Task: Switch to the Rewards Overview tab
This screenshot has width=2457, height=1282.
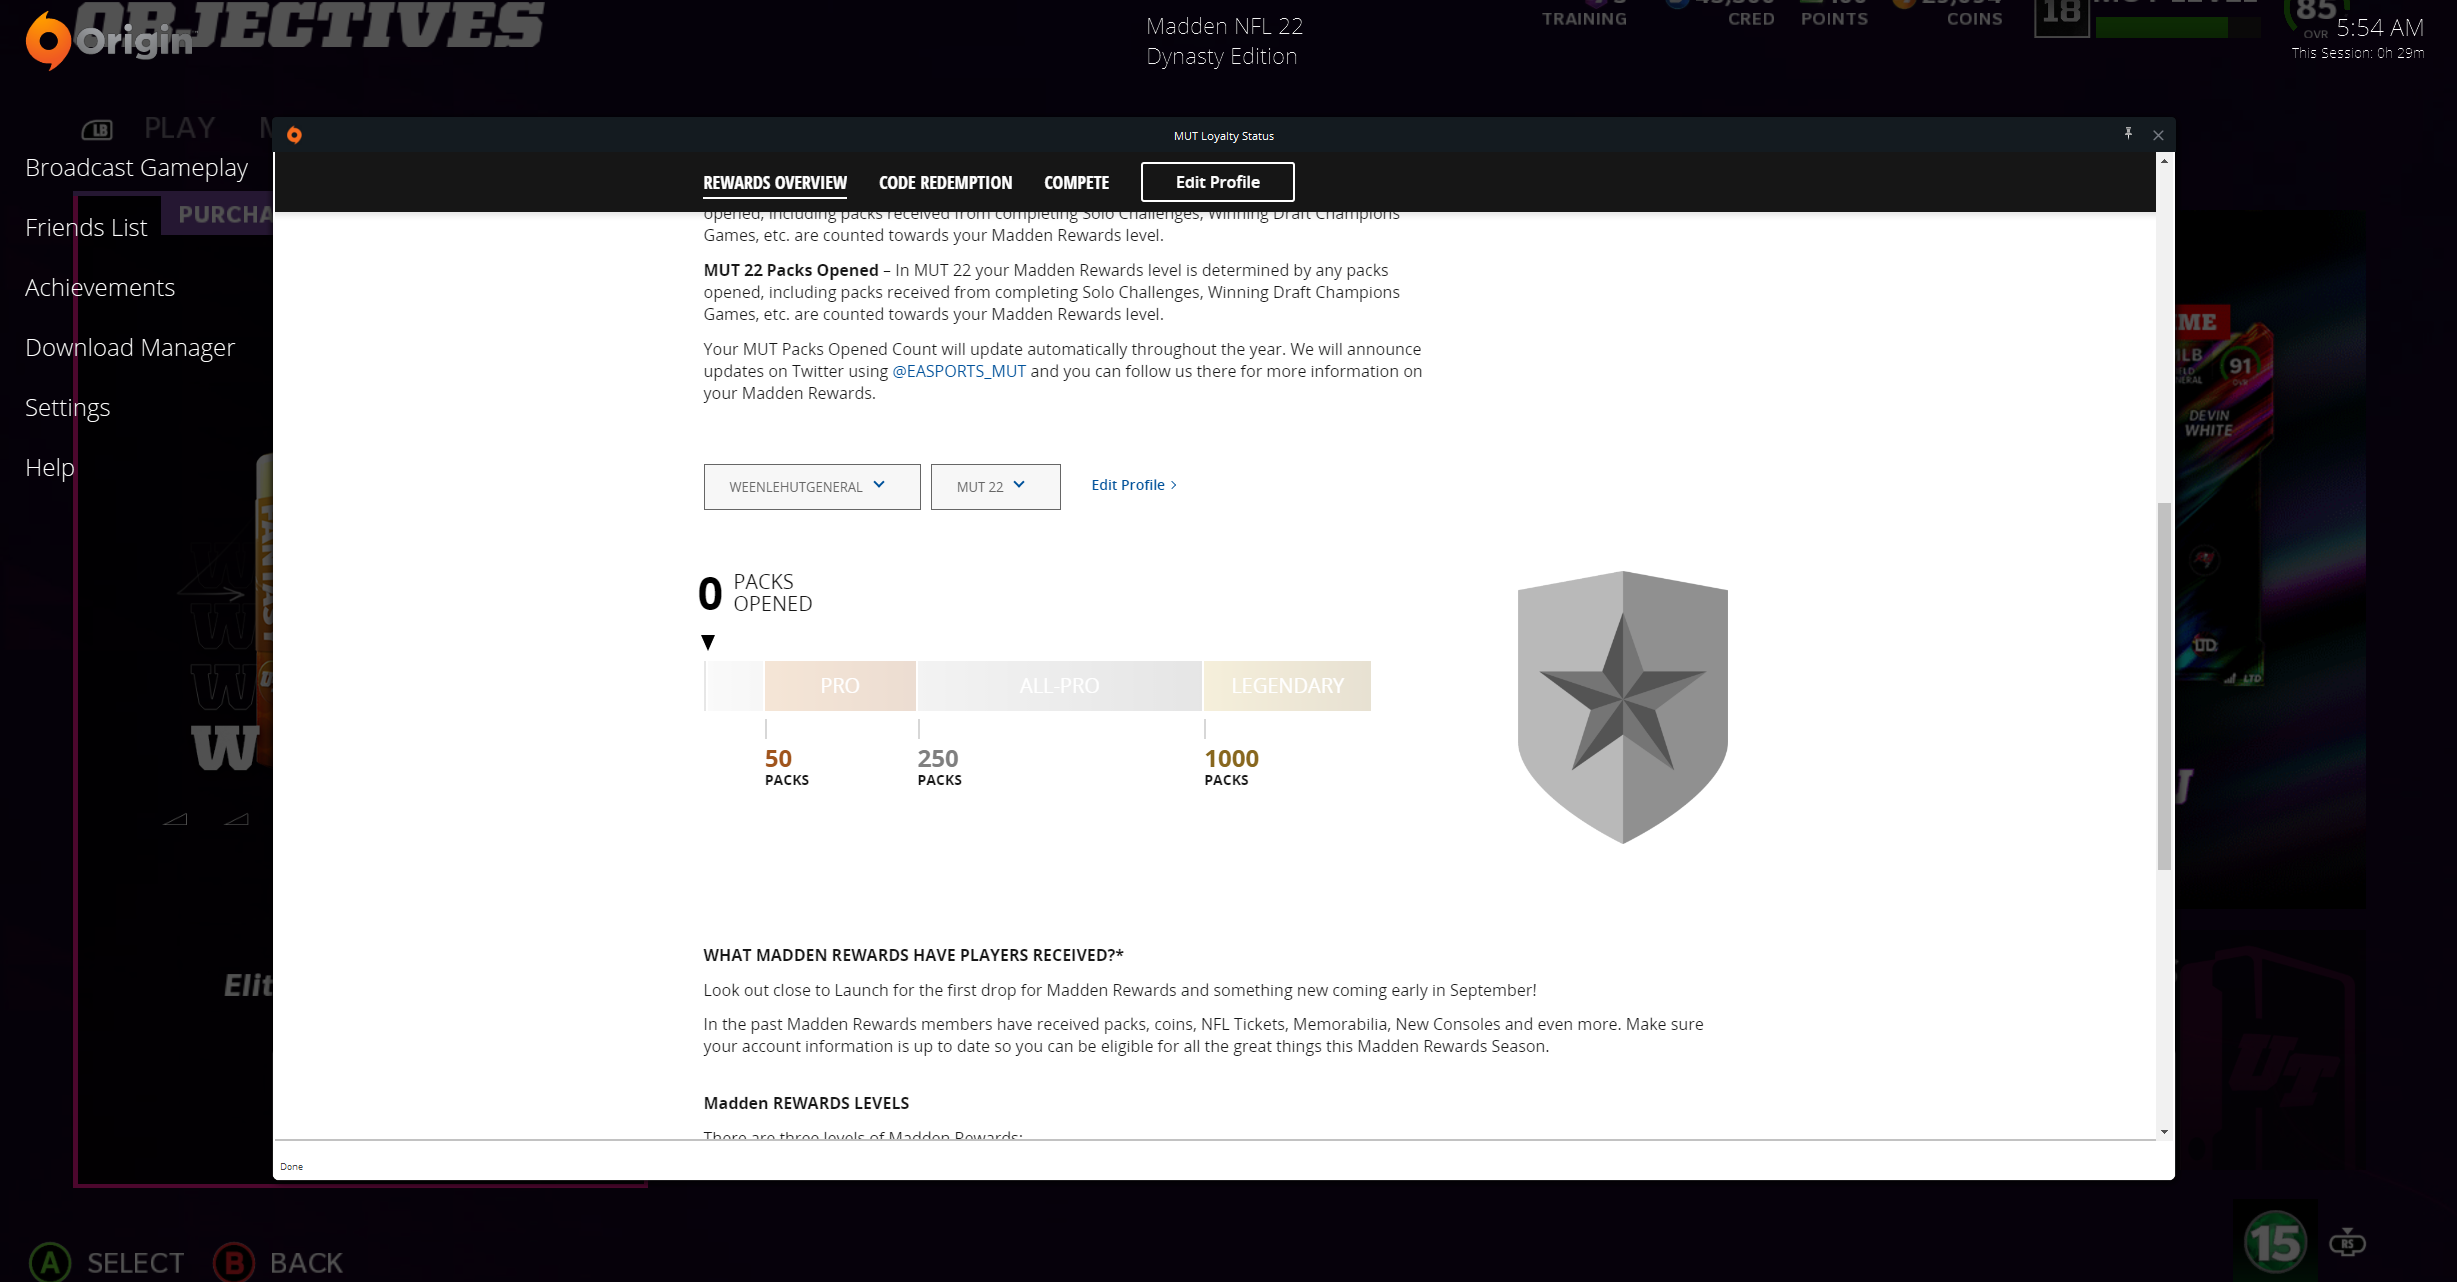Action: coord(775,183)
